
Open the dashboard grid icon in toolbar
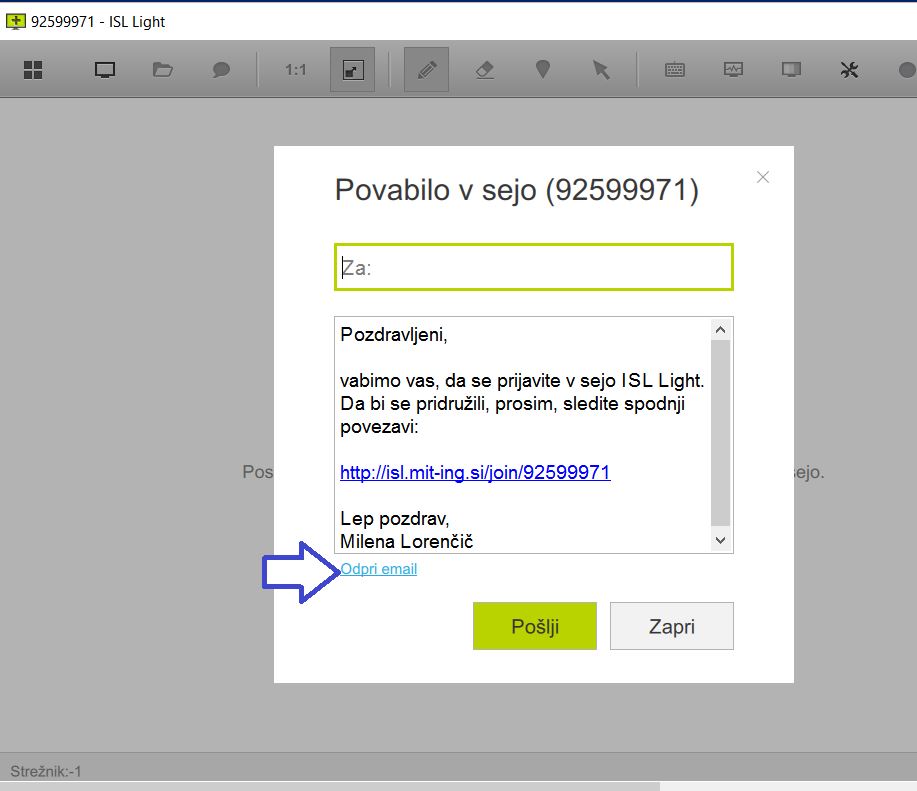[x=33, y=70]
